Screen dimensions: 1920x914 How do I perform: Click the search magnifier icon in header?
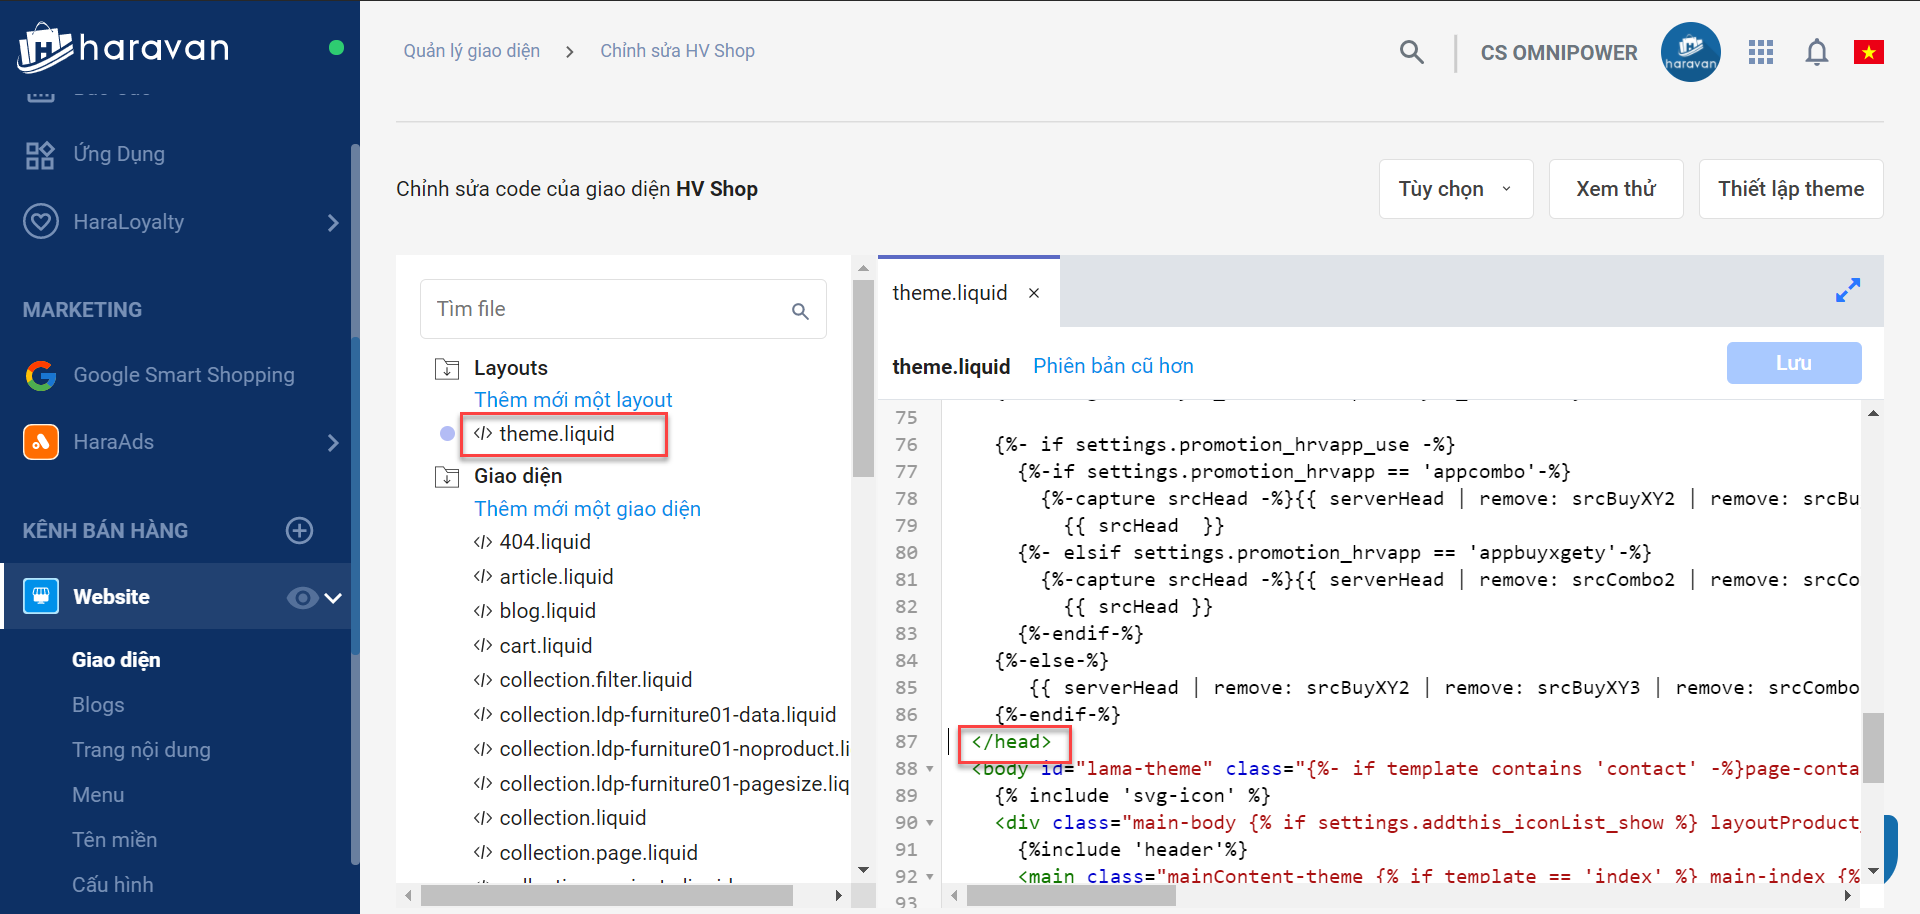(1411, 52)
